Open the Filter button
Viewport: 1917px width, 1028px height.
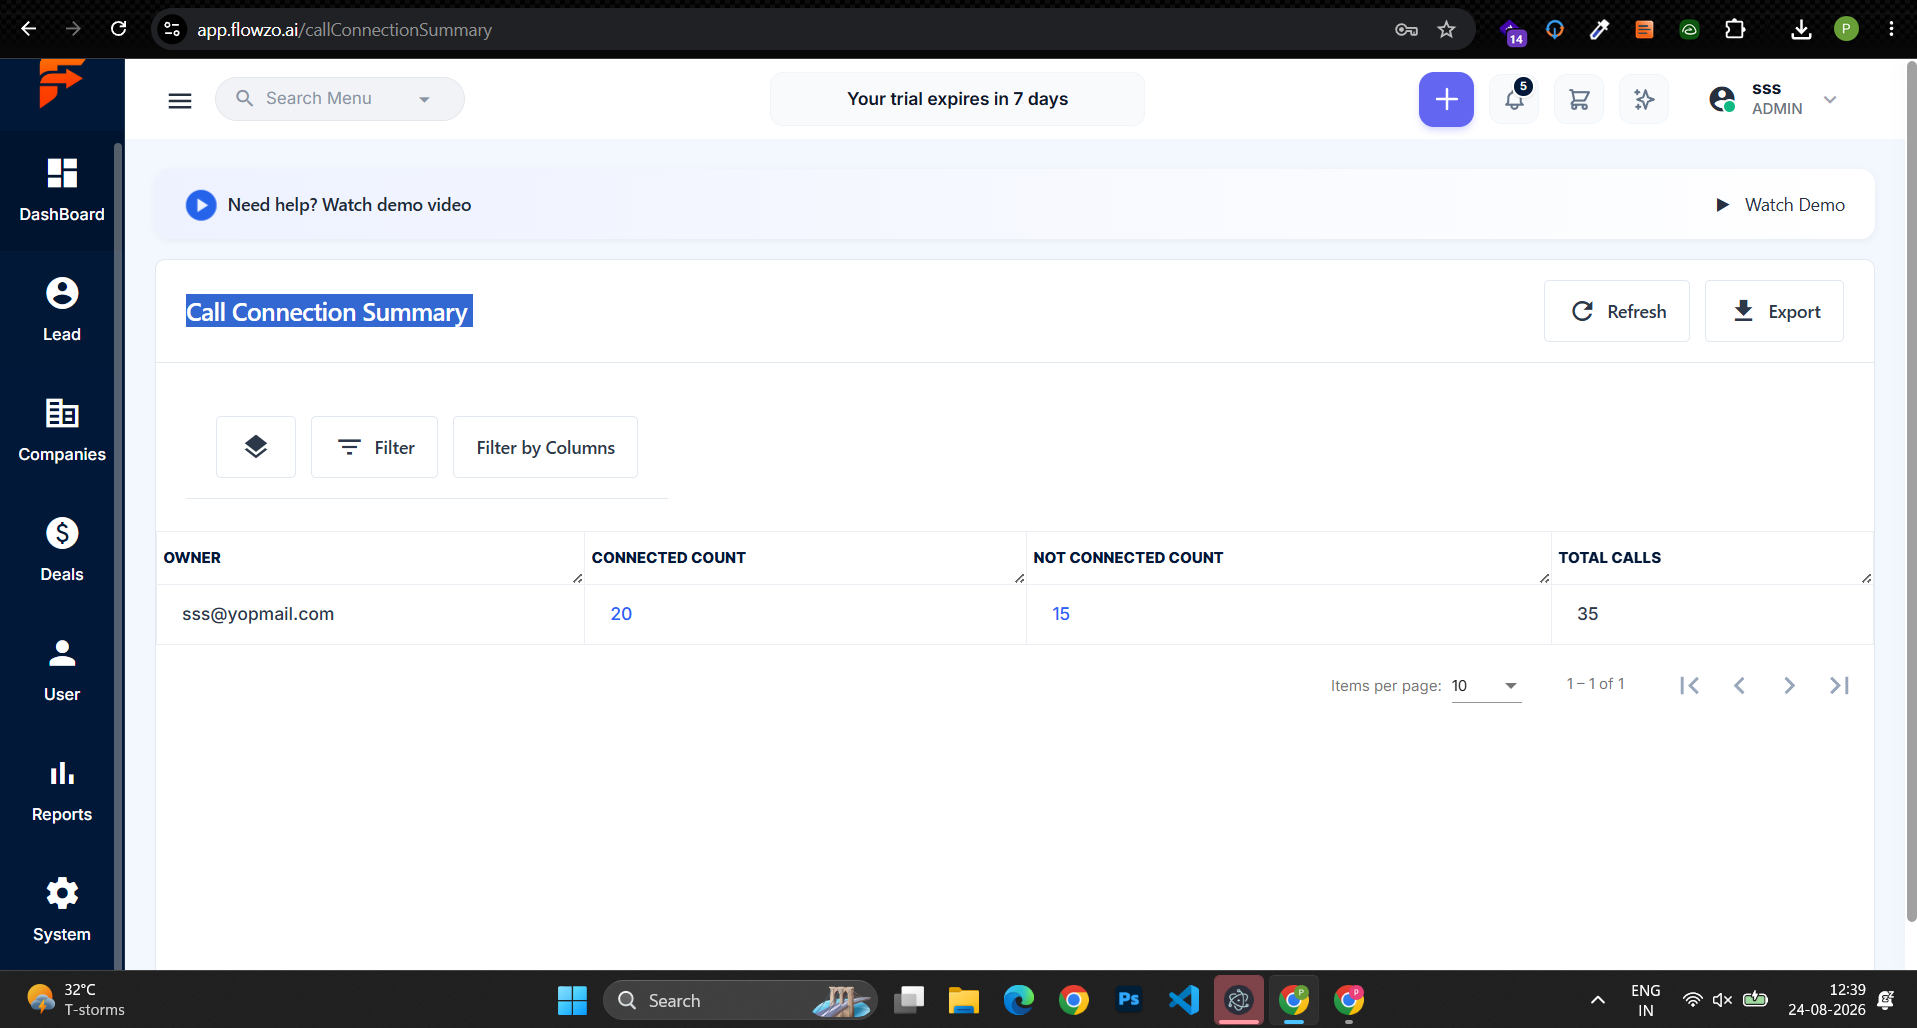tap(374, 447)
